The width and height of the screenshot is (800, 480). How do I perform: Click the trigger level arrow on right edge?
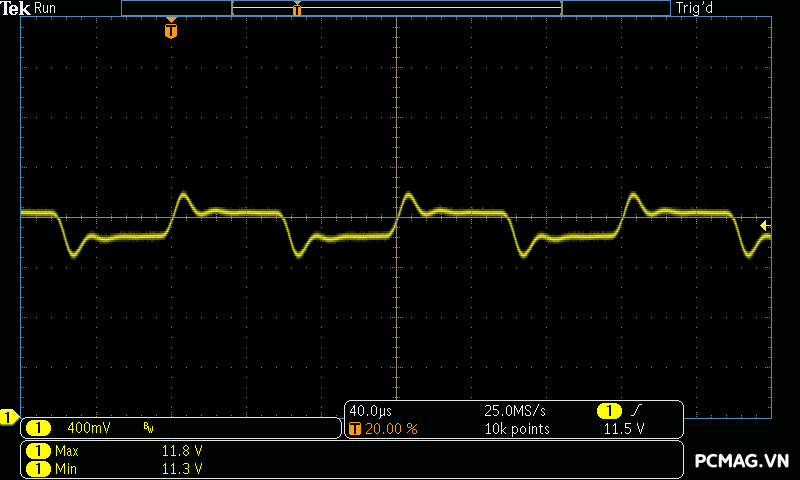[765, 225]
